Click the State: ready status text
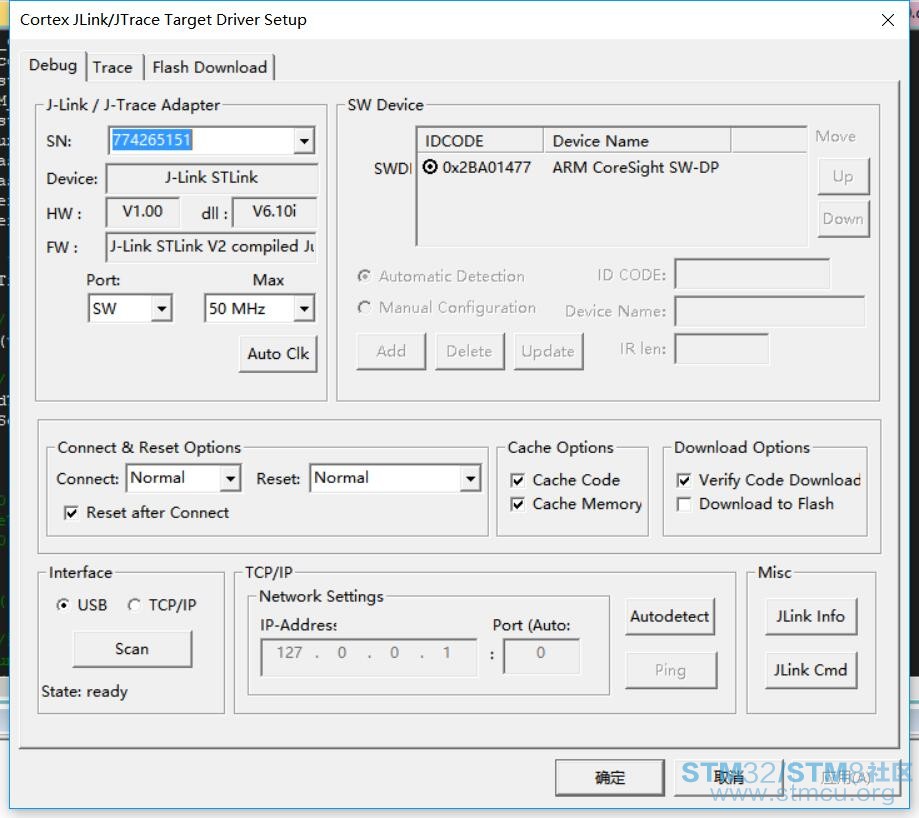This screenshot has width=919, height=818. [x=84, y=692]
